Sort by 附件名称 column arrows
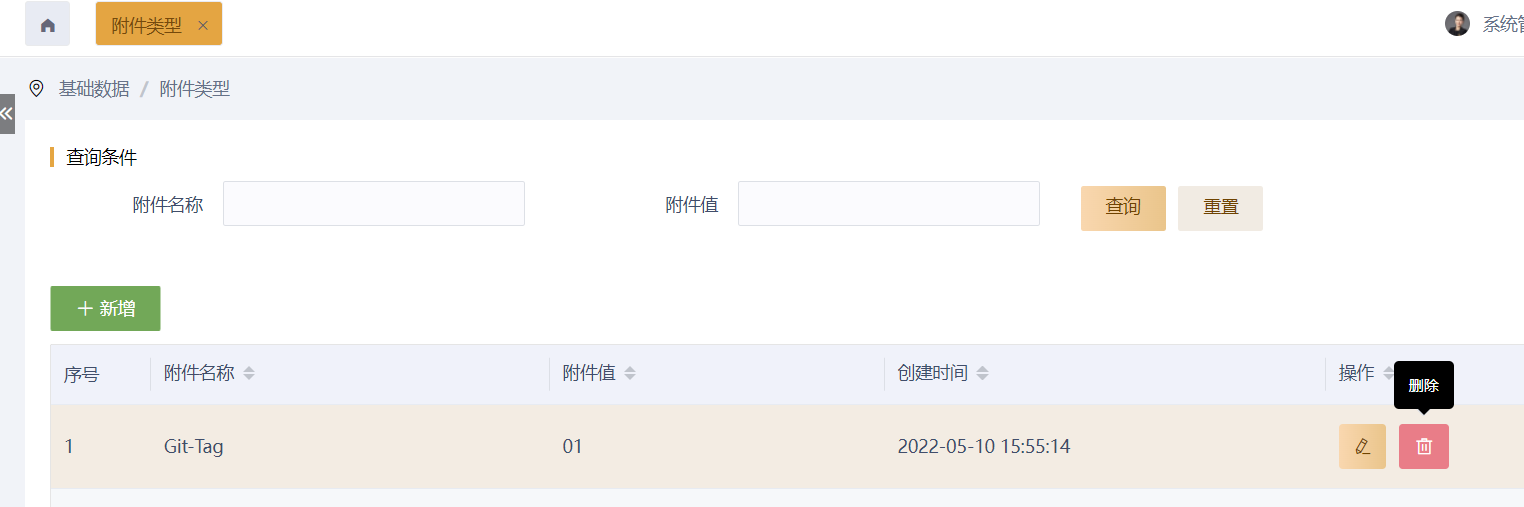1524x507 pixels. 249,373
